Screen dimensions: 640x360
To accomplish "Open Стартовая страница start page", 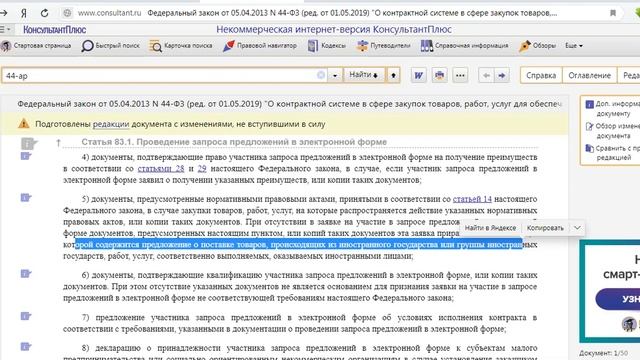I will [x=36, y=46].
